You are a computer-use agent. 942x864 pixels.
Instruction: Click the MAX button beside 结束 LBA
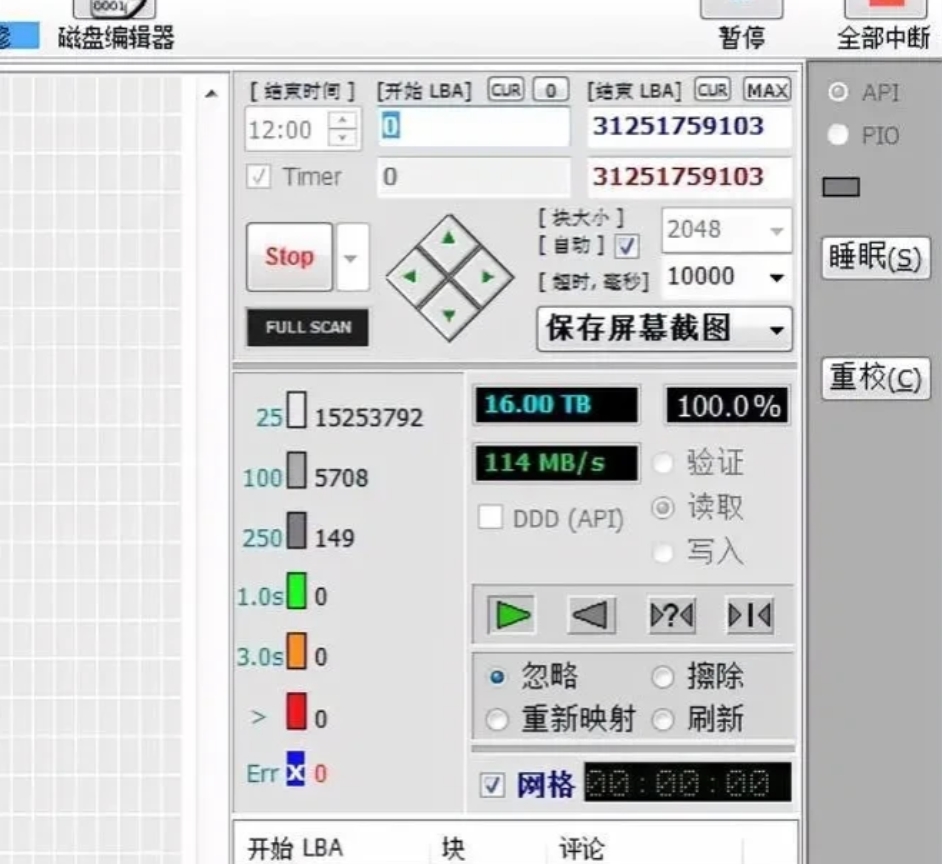pos(767,90)
